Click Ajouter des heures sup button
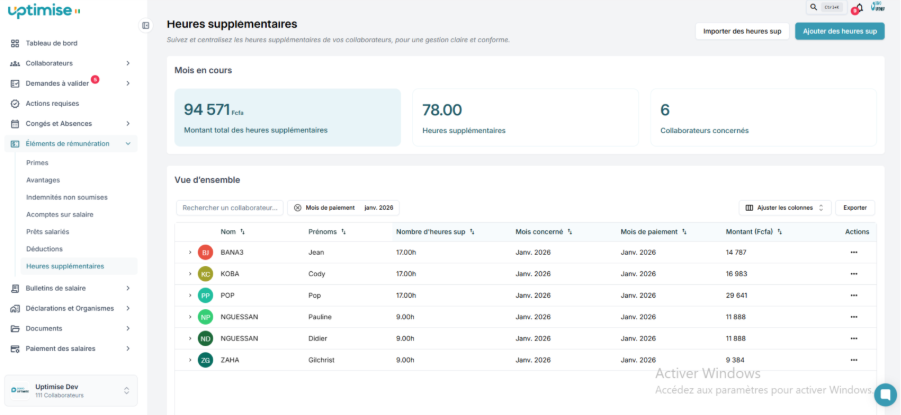 839,31
